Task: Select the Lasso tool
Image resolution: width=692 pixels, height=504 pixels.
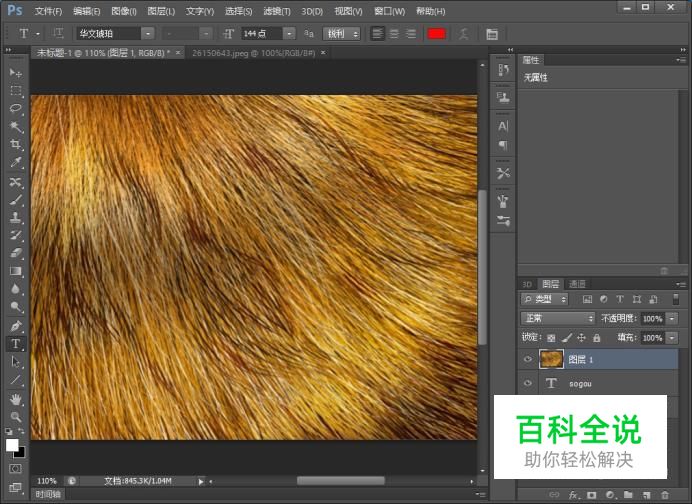Action: click(x=15, y=108)
